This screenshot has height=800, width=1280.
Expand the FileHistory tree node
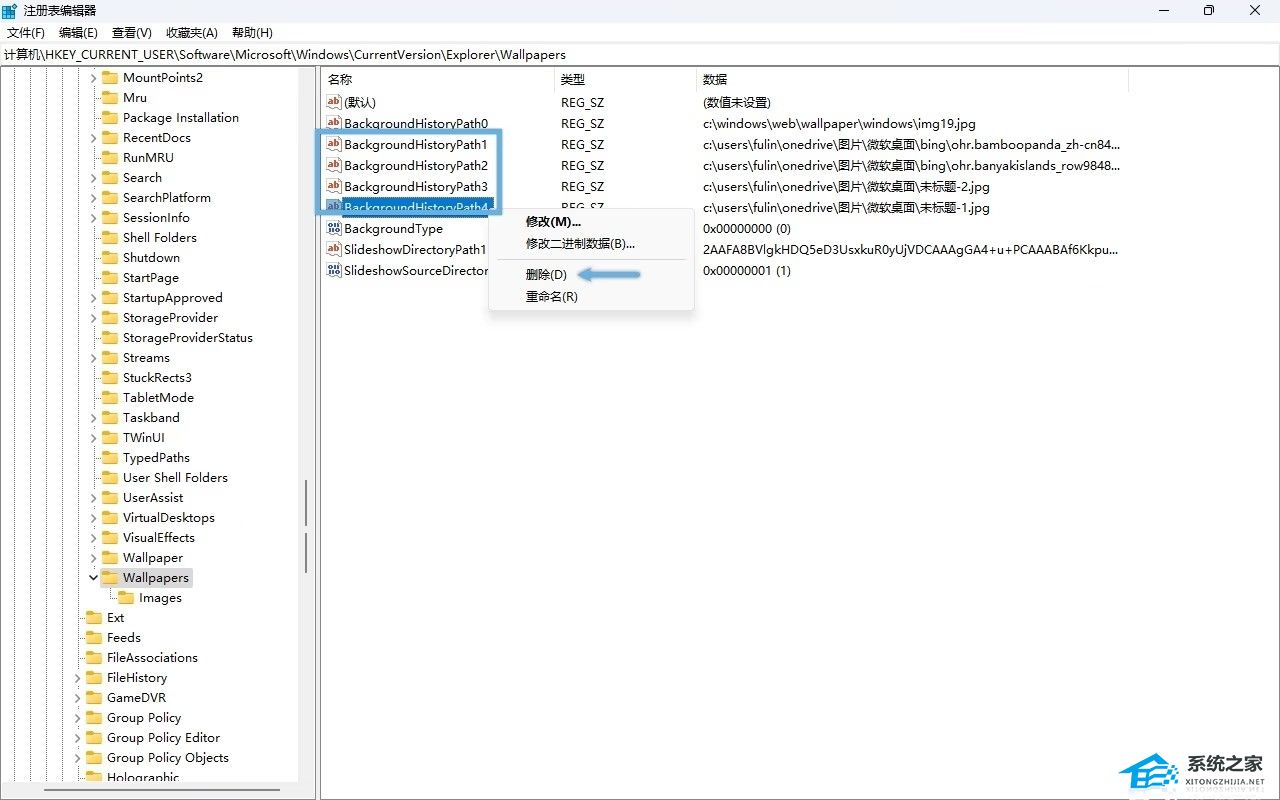[78, 678]
